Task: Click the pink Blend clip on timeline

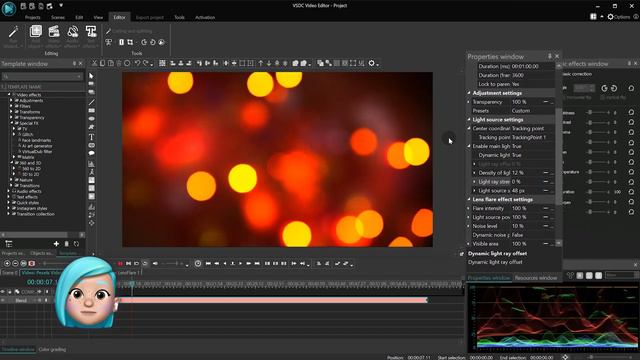Action: point(273,300)
